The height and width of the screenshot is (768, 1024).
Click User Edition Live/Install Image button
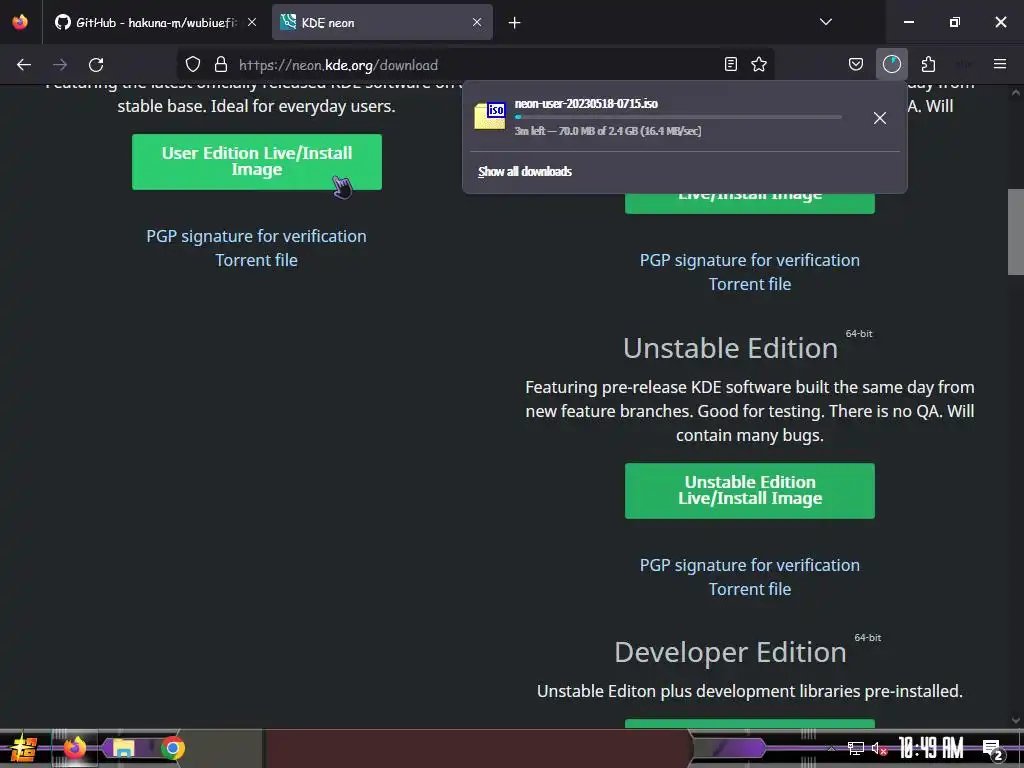257,162
